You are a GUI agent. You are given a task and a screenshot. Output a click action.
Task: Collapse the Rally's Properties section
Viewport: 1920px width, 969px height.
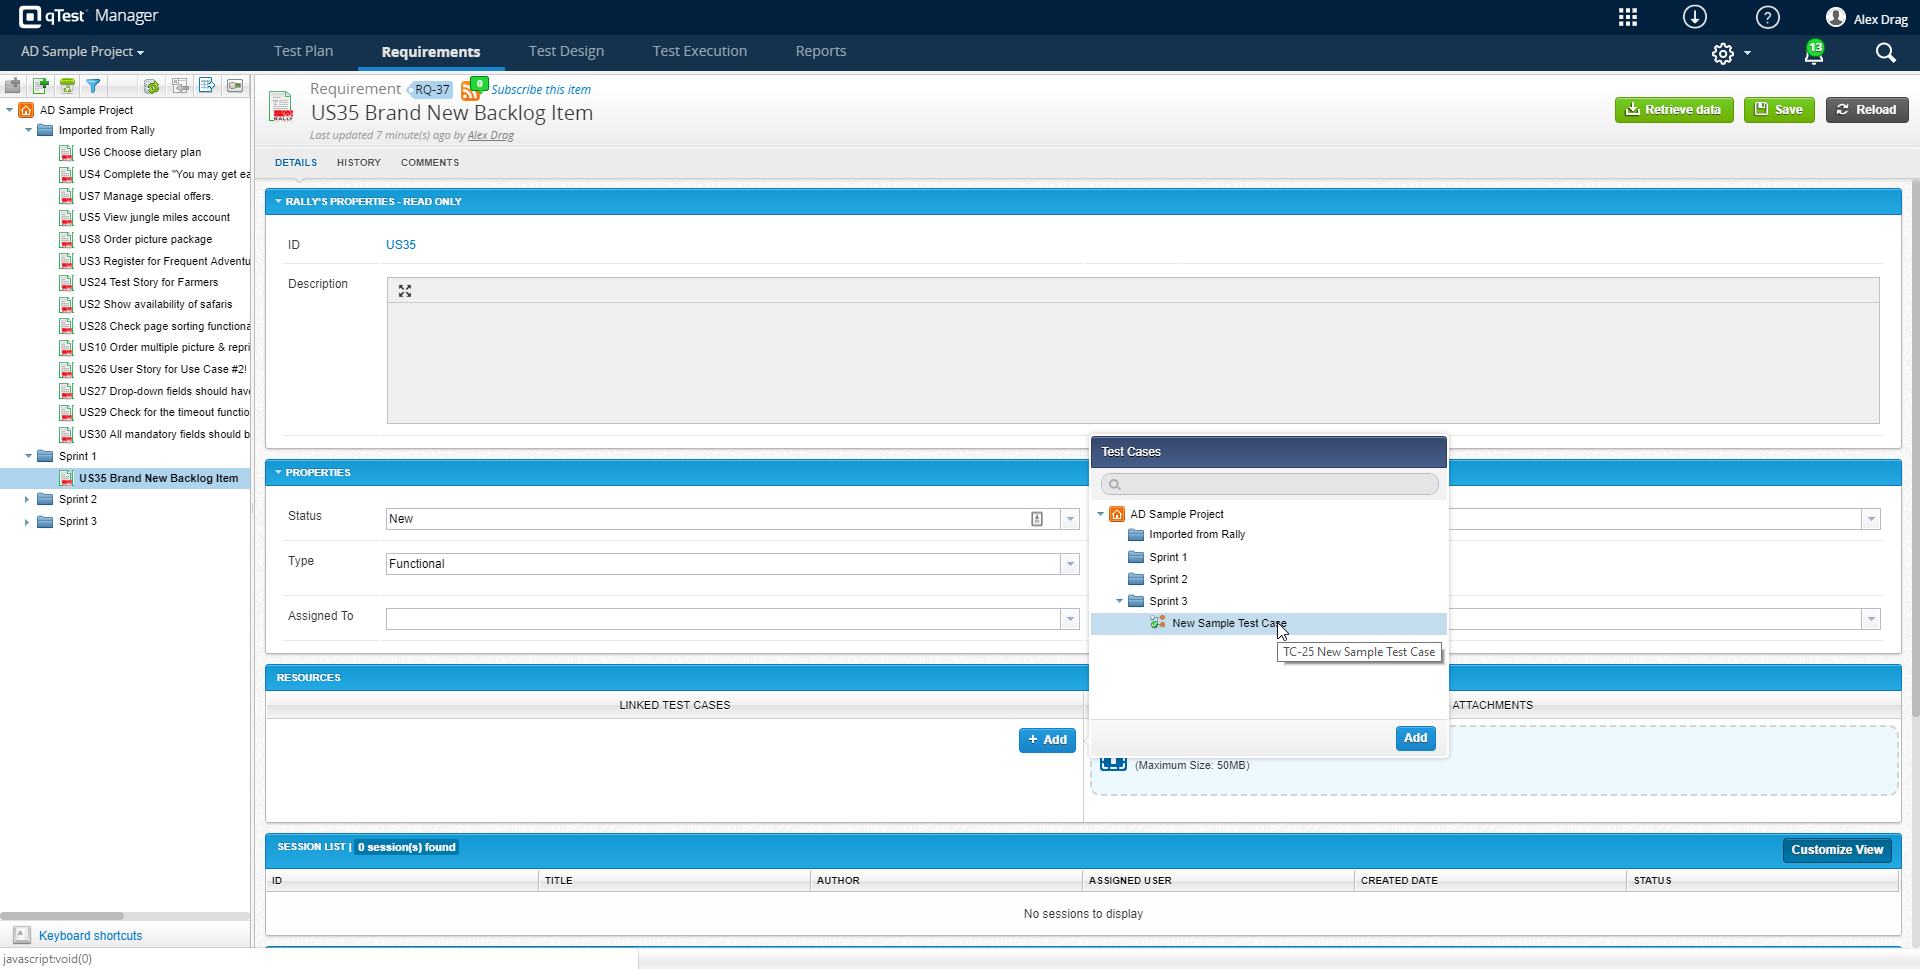tap(279, 202)
